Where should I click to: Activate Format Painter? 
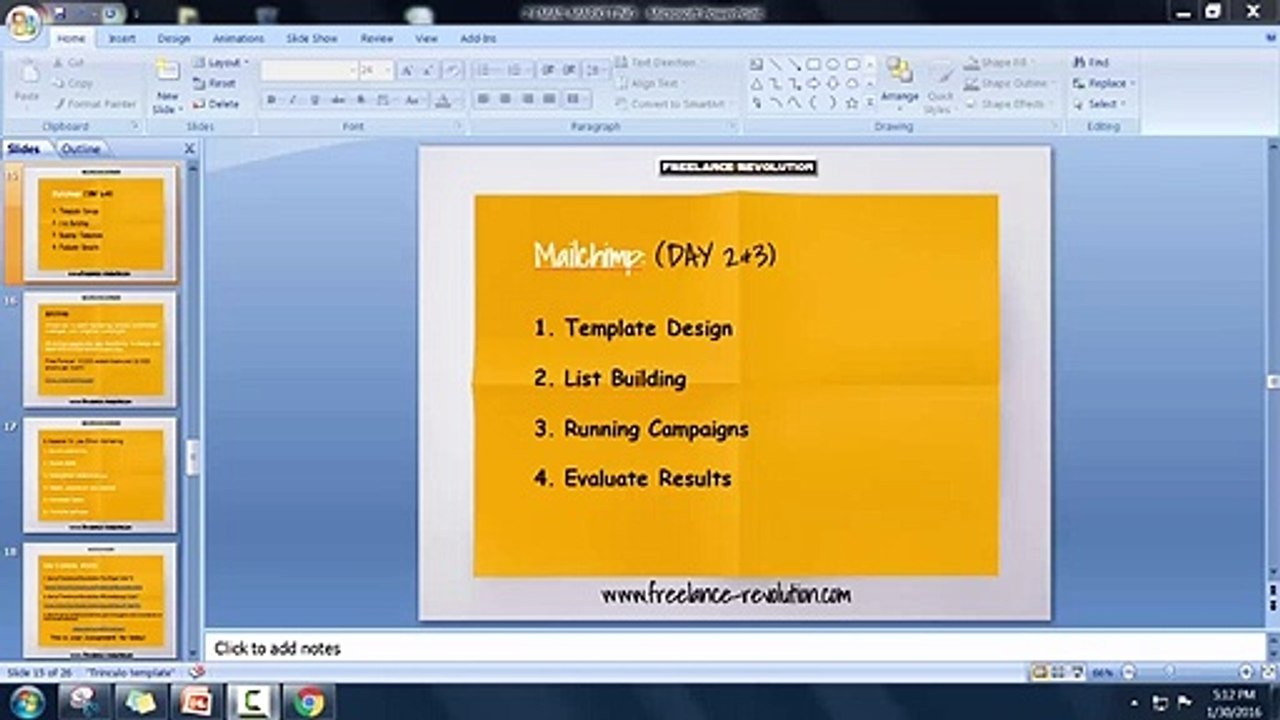click(x=96, y=104)
